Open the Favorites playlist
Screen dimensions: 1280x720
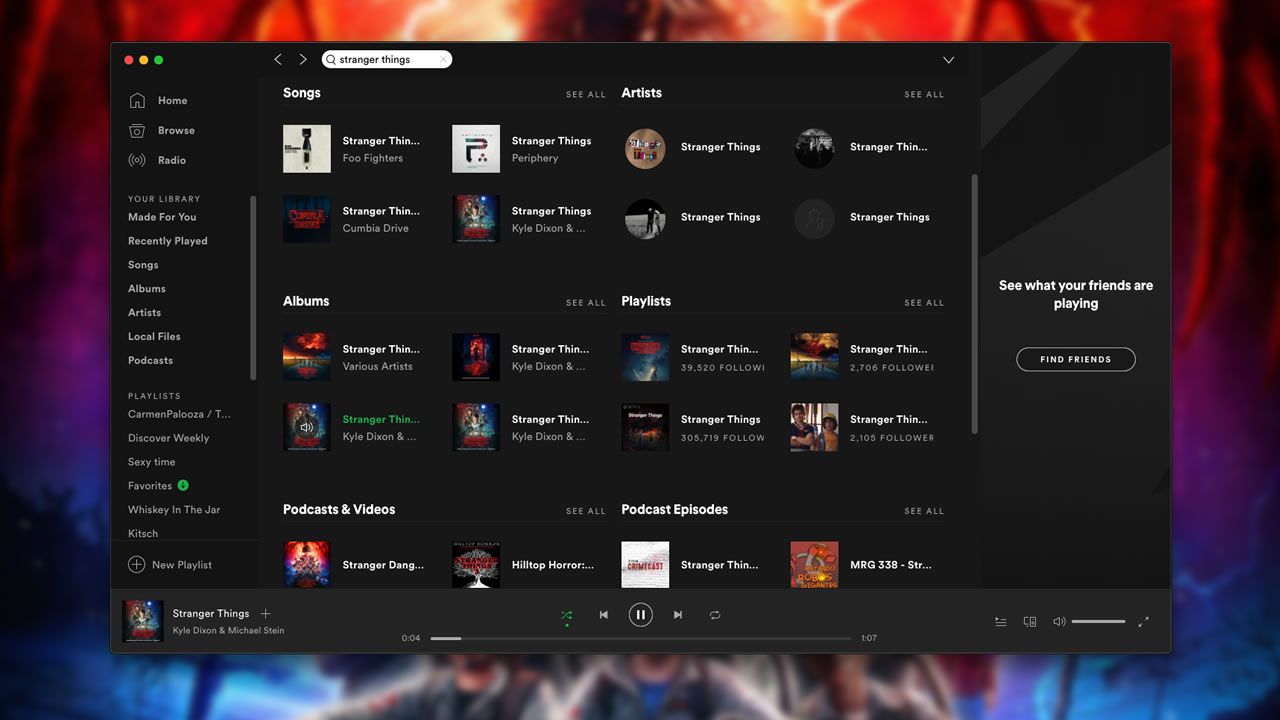(x=150, y=486)
